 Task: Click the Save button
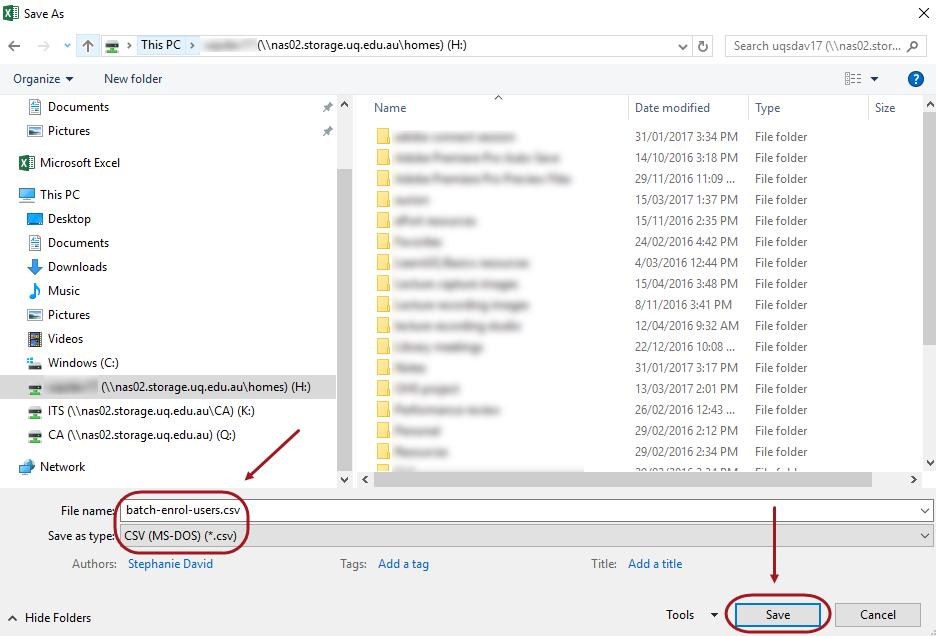777,614
